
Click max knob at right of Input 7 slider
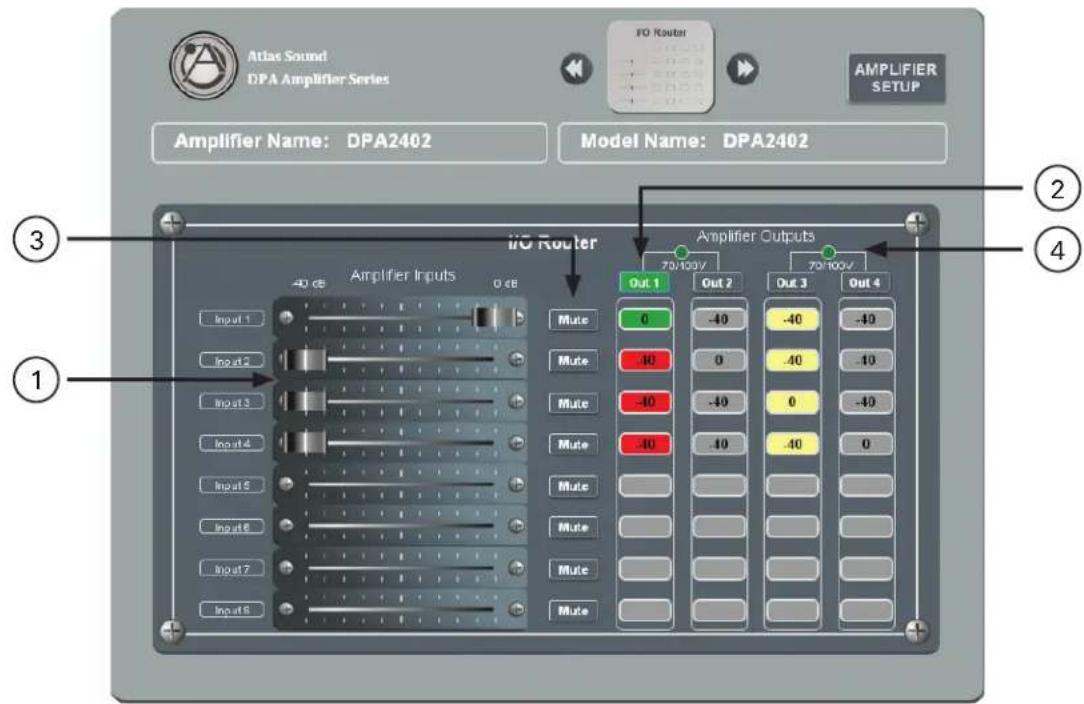(516, 568)
